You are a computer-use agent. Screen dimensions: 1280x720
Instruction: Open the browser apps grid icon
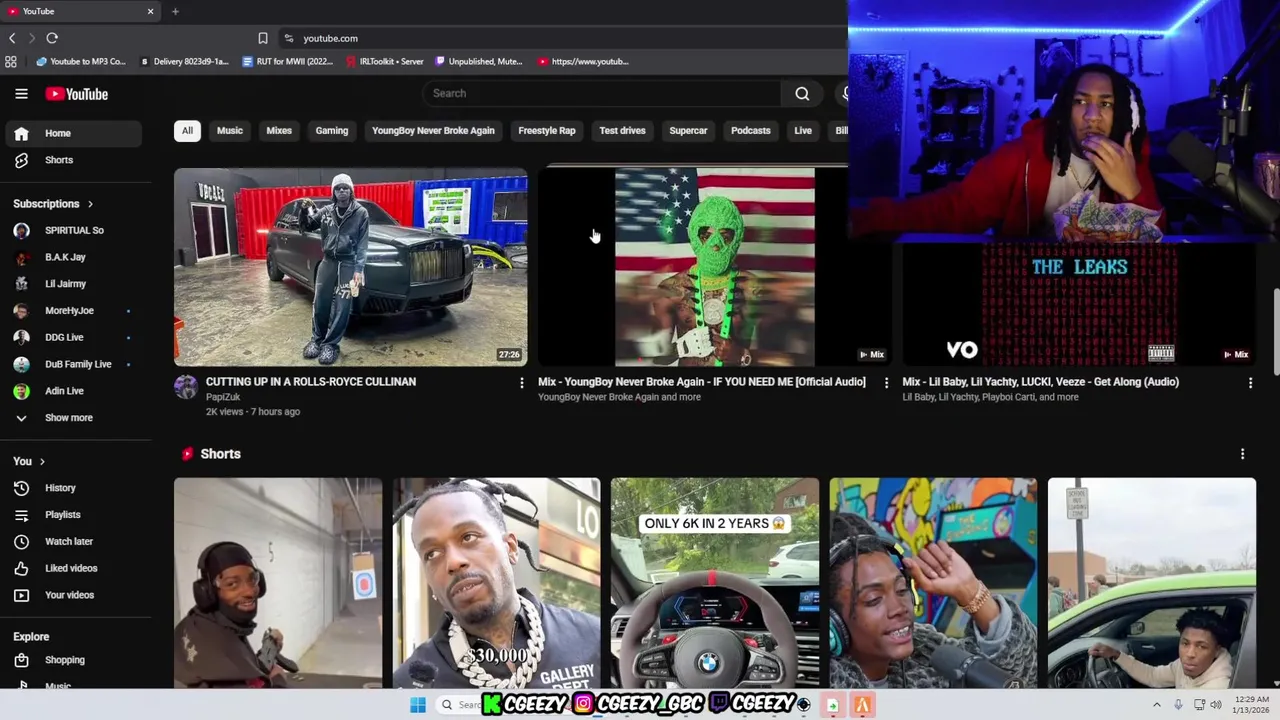[11, 62]
